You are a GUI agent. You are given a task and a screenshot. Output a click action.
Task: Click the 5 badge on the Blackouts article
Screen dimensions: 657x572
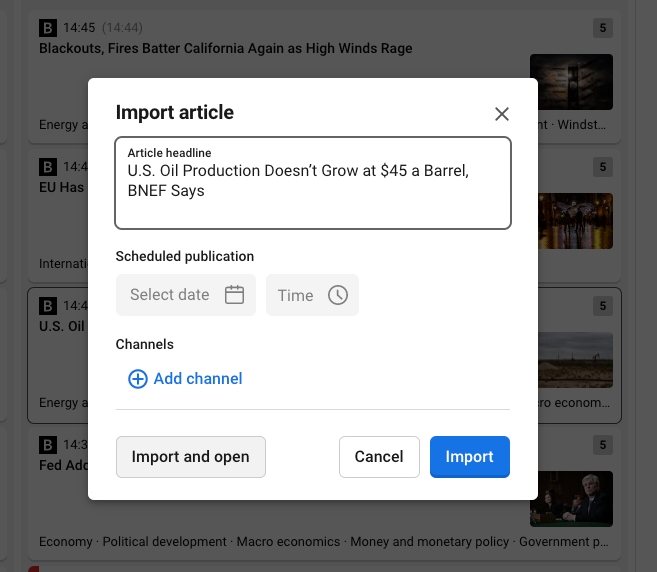coord(602,28)
